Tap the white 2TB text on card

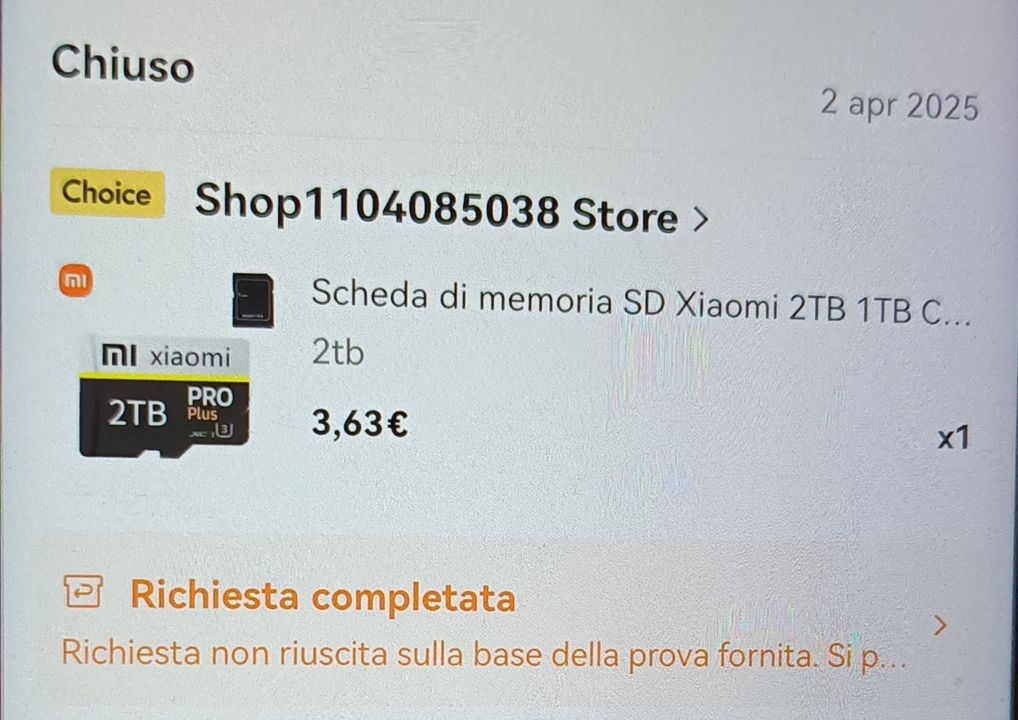click(137, 413)
